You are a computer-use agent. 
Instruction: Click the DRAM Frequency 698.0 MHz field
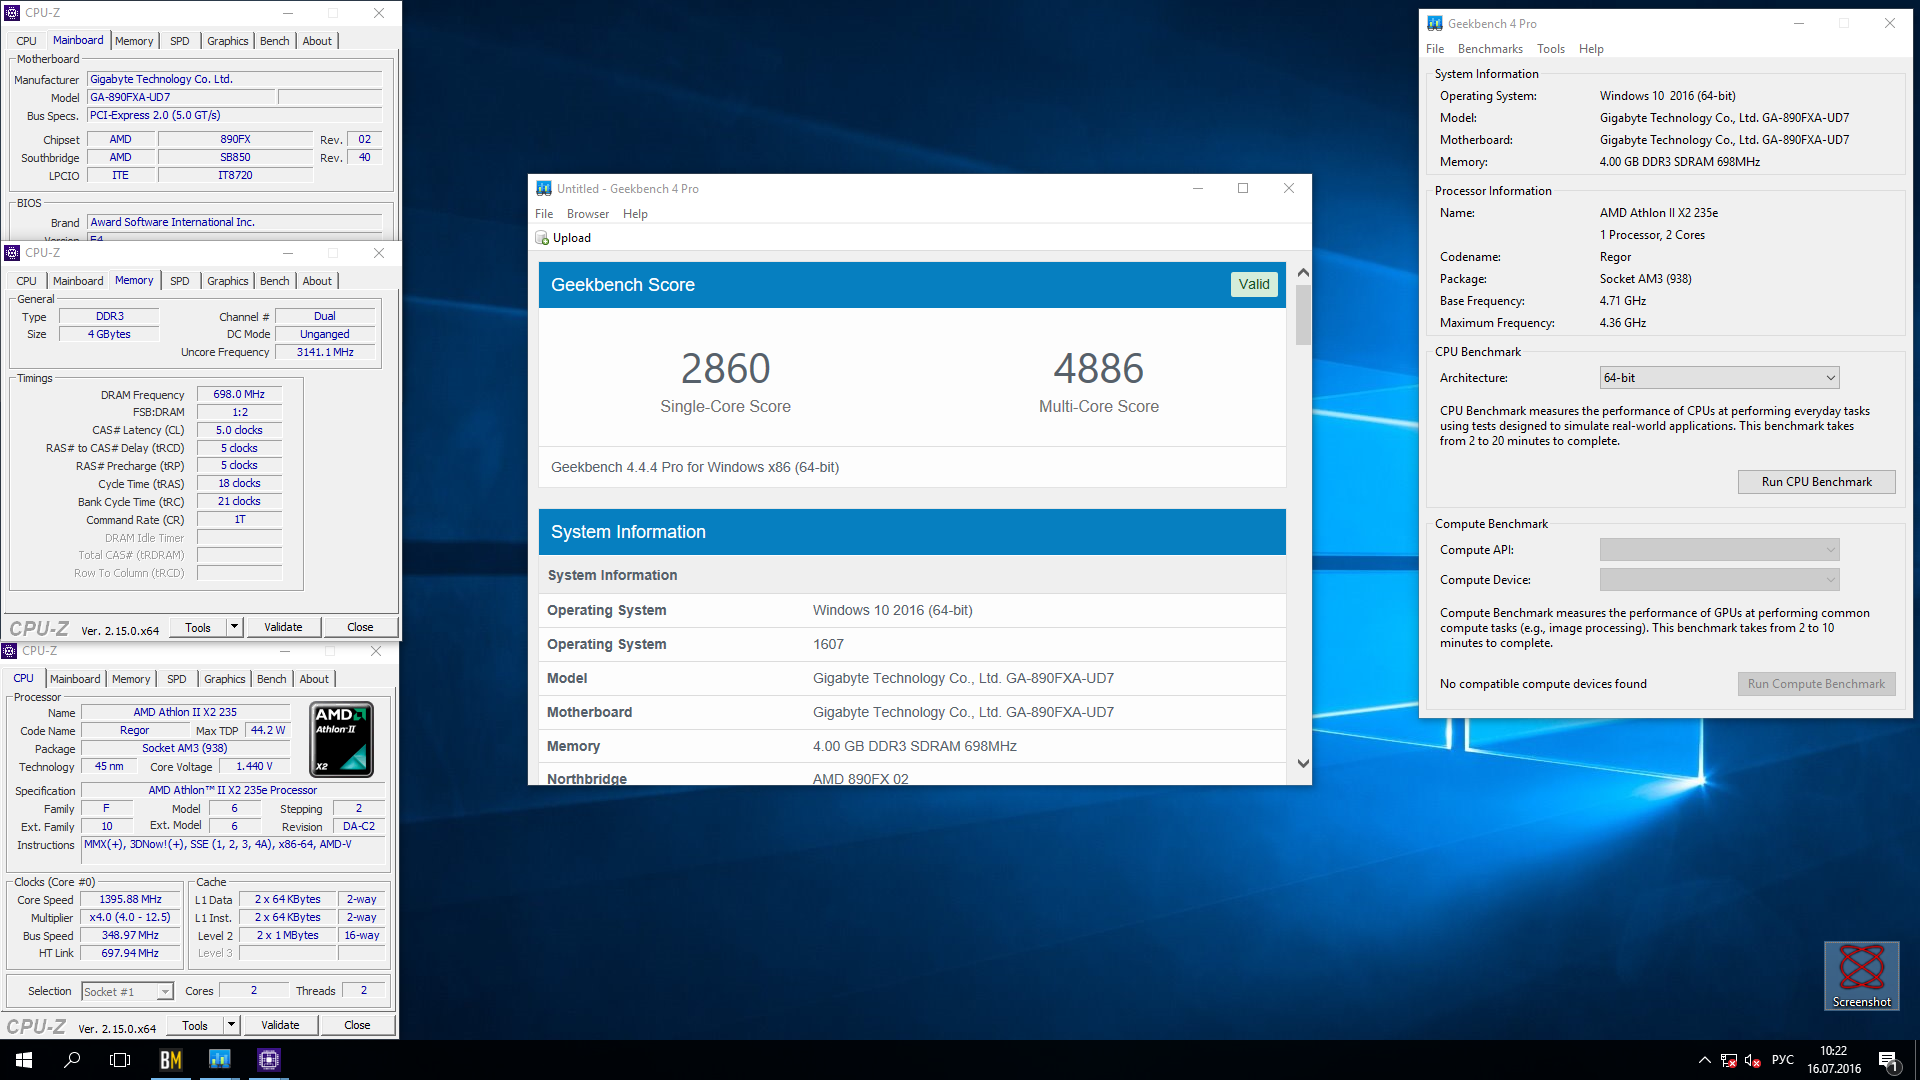click(239, 395)
